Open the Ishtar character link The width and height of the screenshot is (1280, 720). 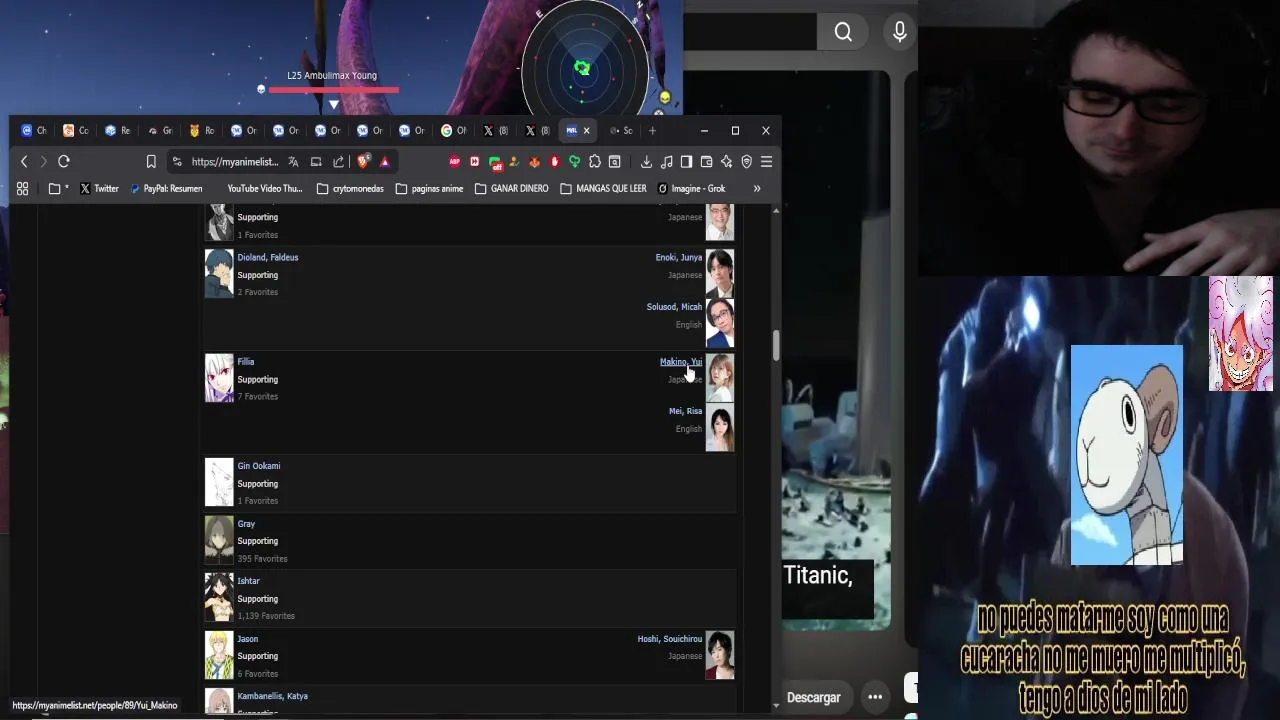tap(249, 581)
